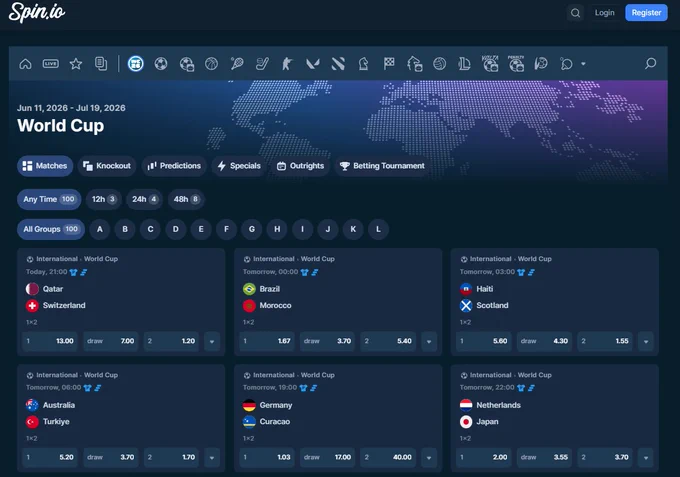Select the Valorant esports icon
The width and height of the screenshot is (680, 477).
click(313, 64)
